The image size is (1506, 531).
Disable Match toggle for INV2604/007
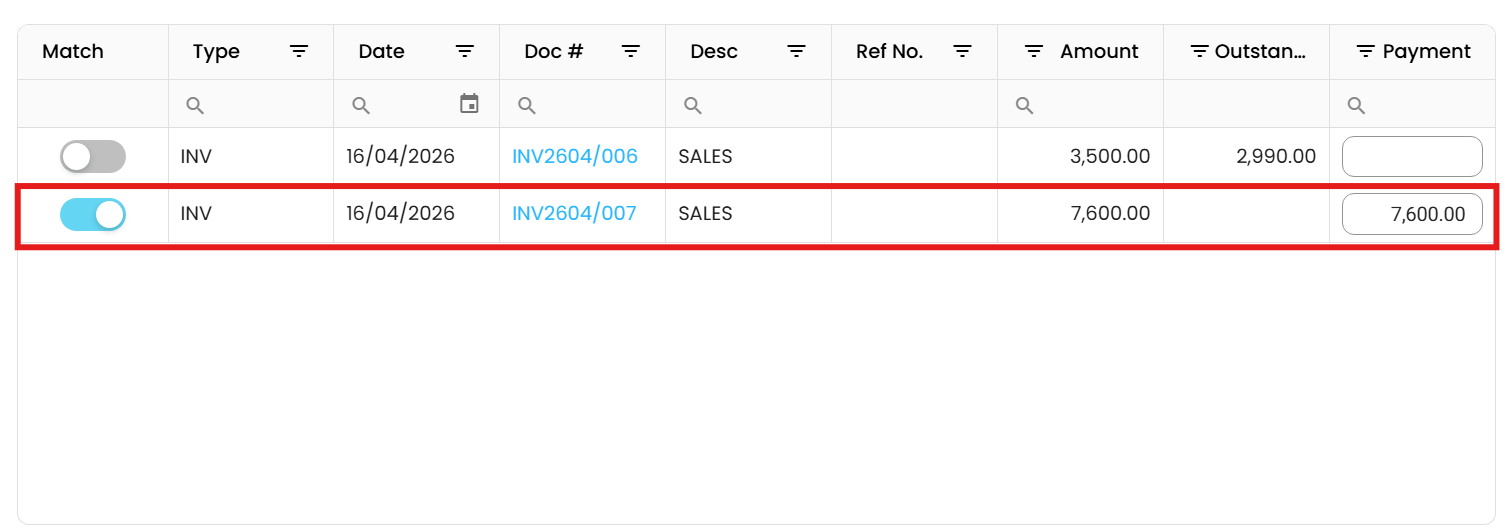(93, 214)
